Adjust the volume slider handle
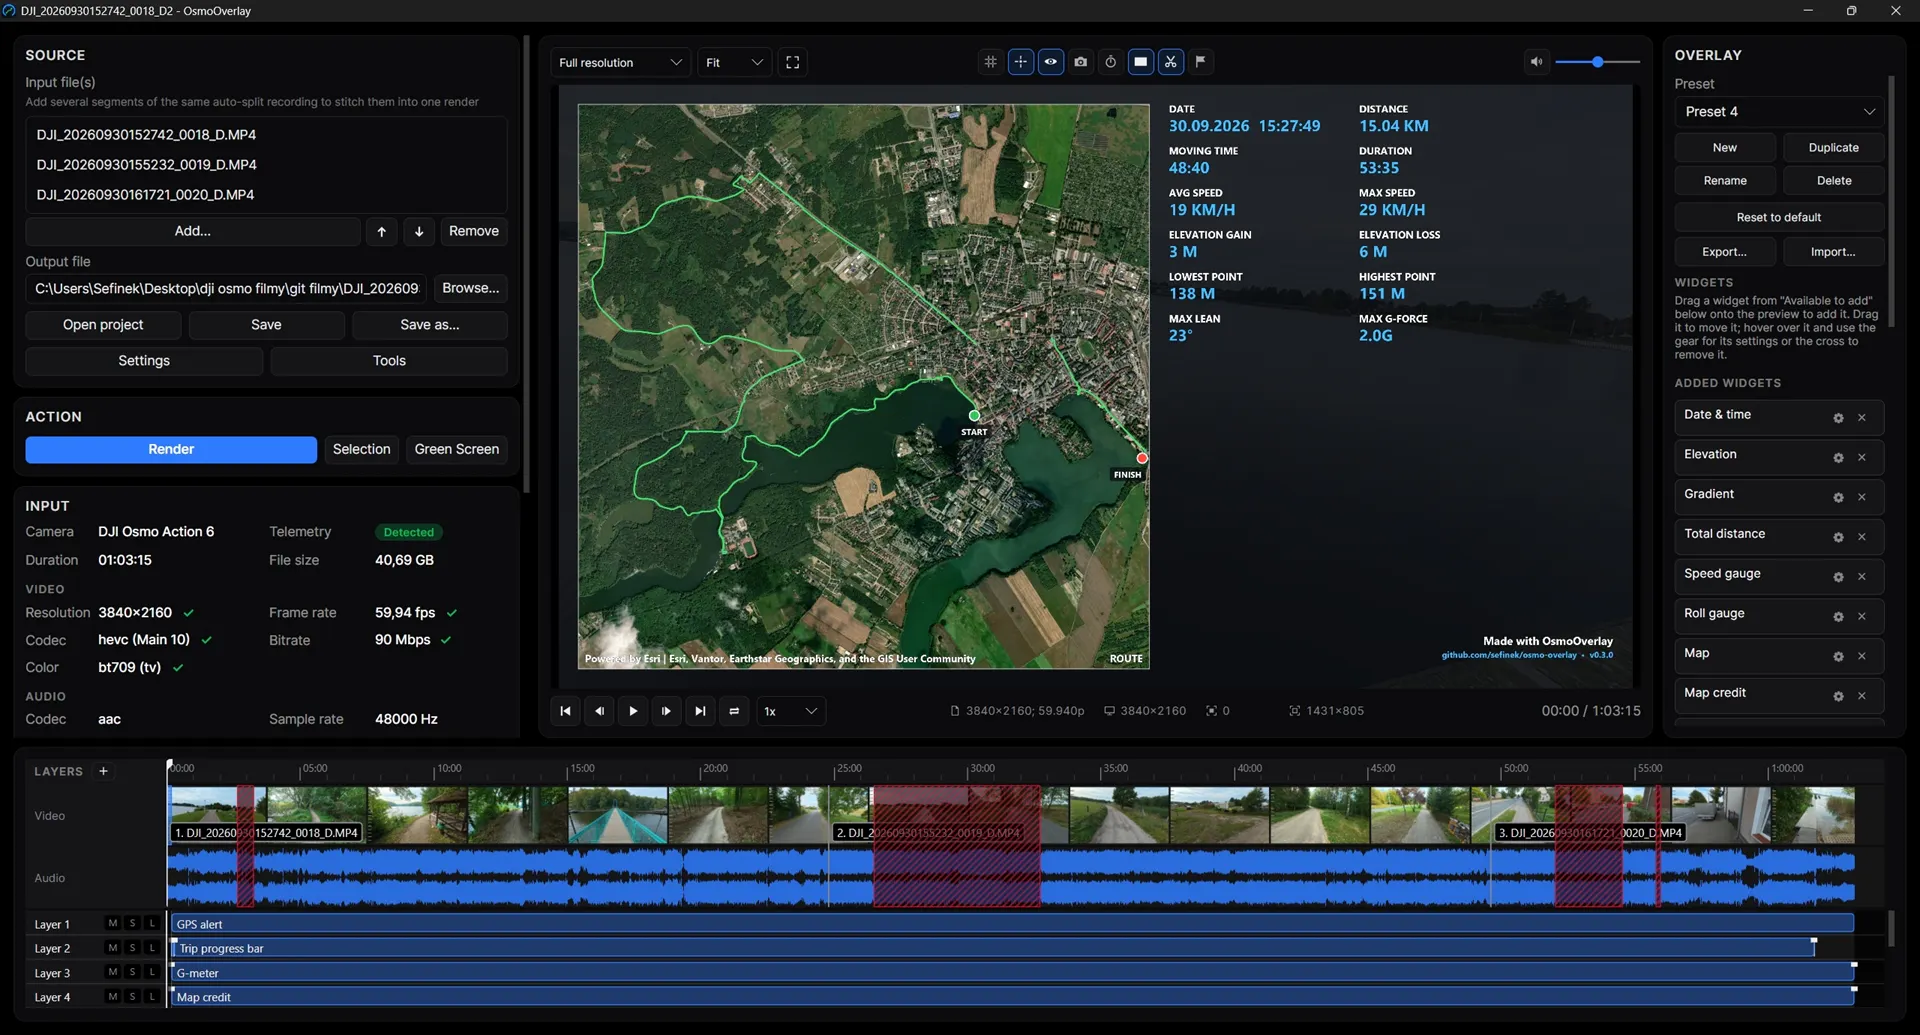The height and width of the screenshot is (1035, 1920). [1597, 62]
